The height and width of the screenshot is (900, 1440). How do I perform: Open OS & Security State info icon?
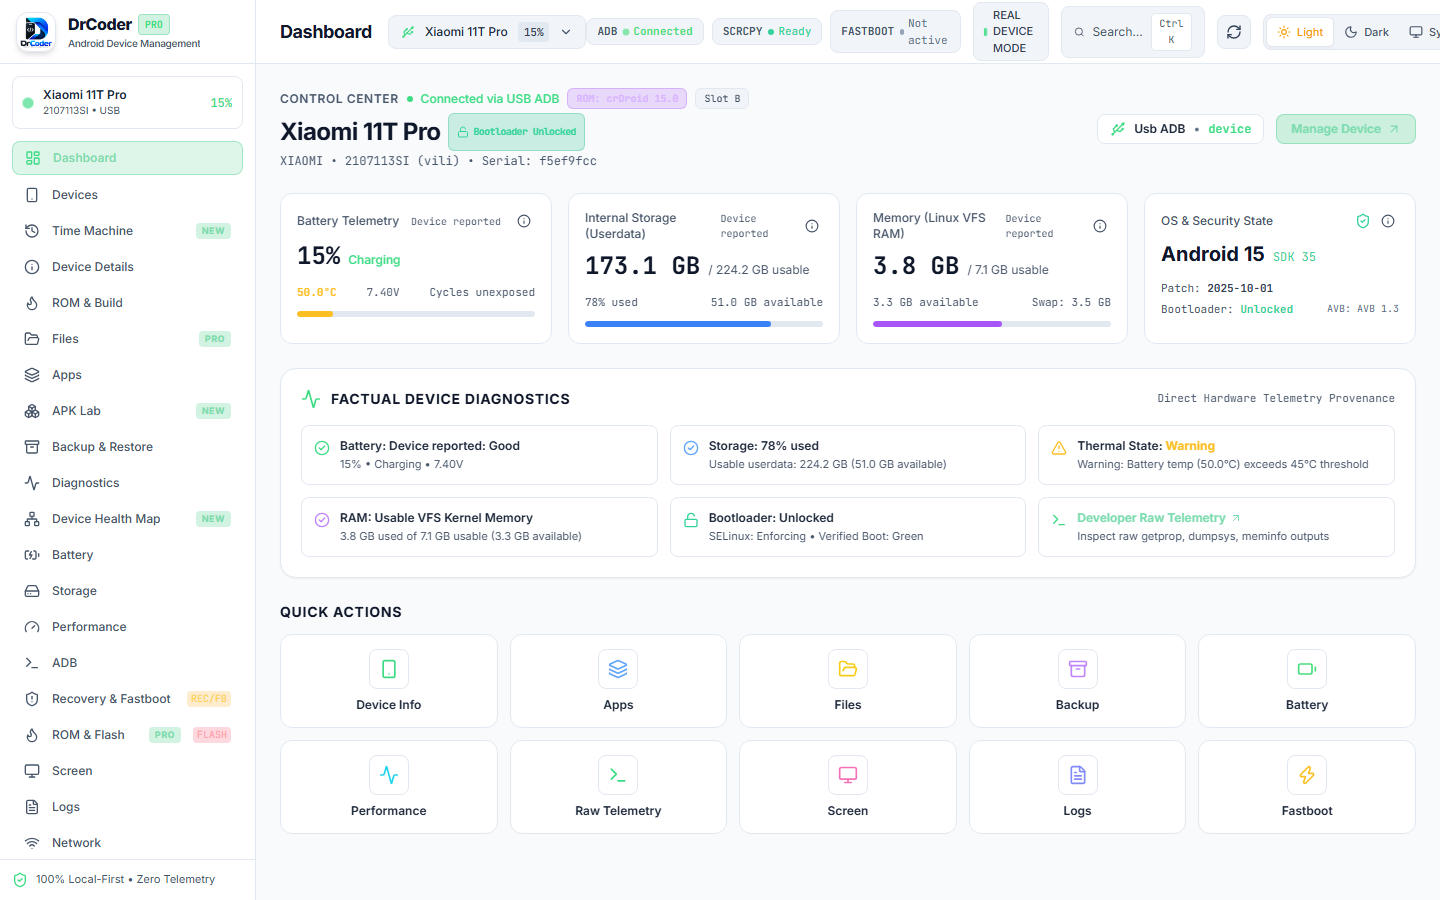coord(1388,221)
